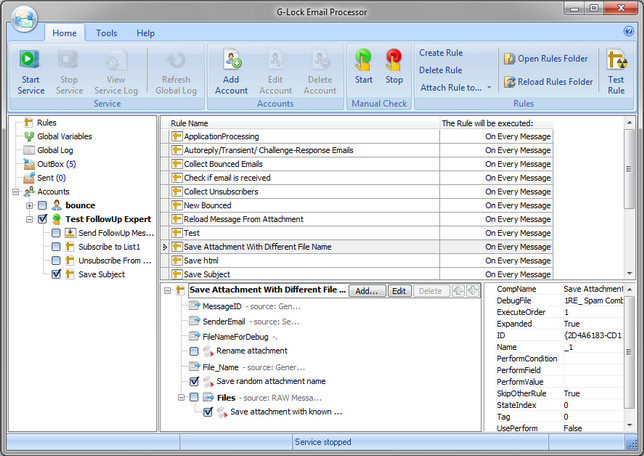Toggle the bounce account checkbox

click(42, 205)
